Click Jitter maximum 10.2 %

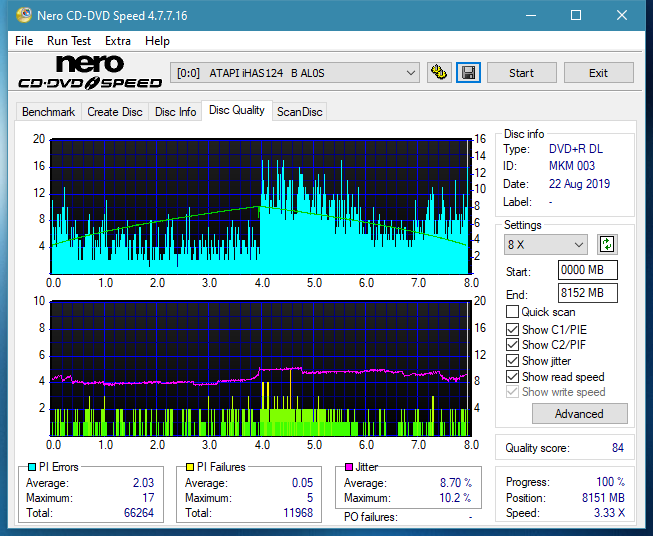click(455, 498)
